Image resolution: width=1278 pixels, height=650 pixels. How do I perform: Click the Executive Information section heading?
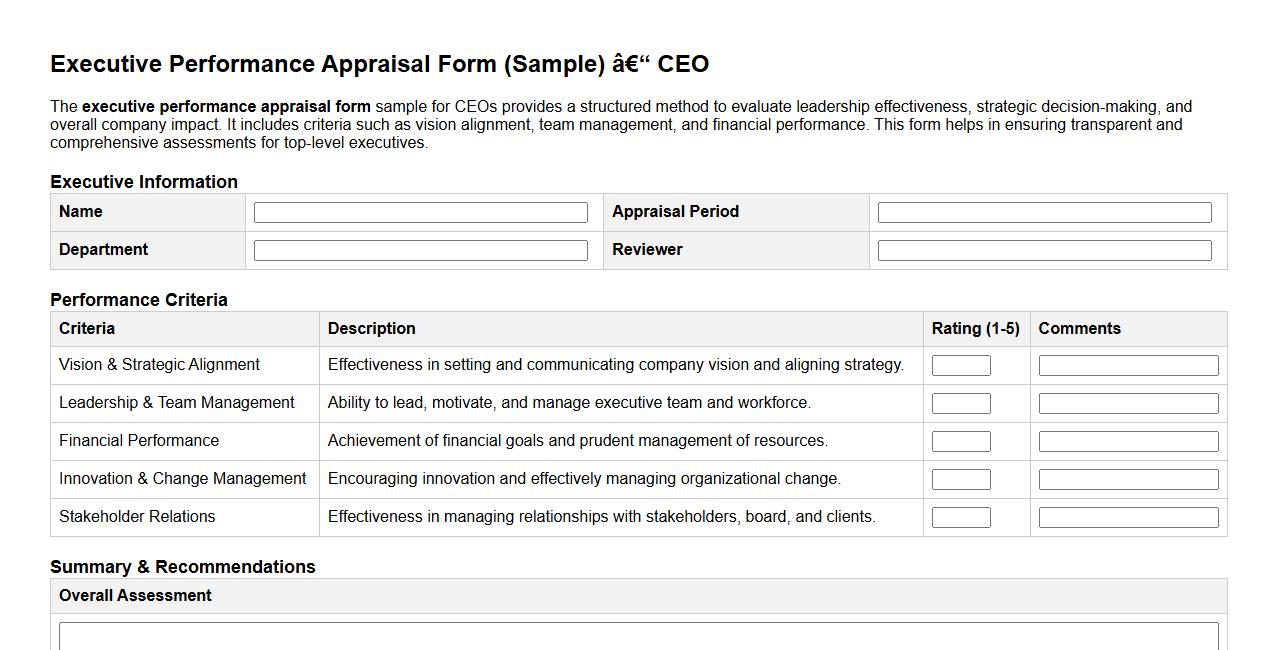(x=144, y=181)
